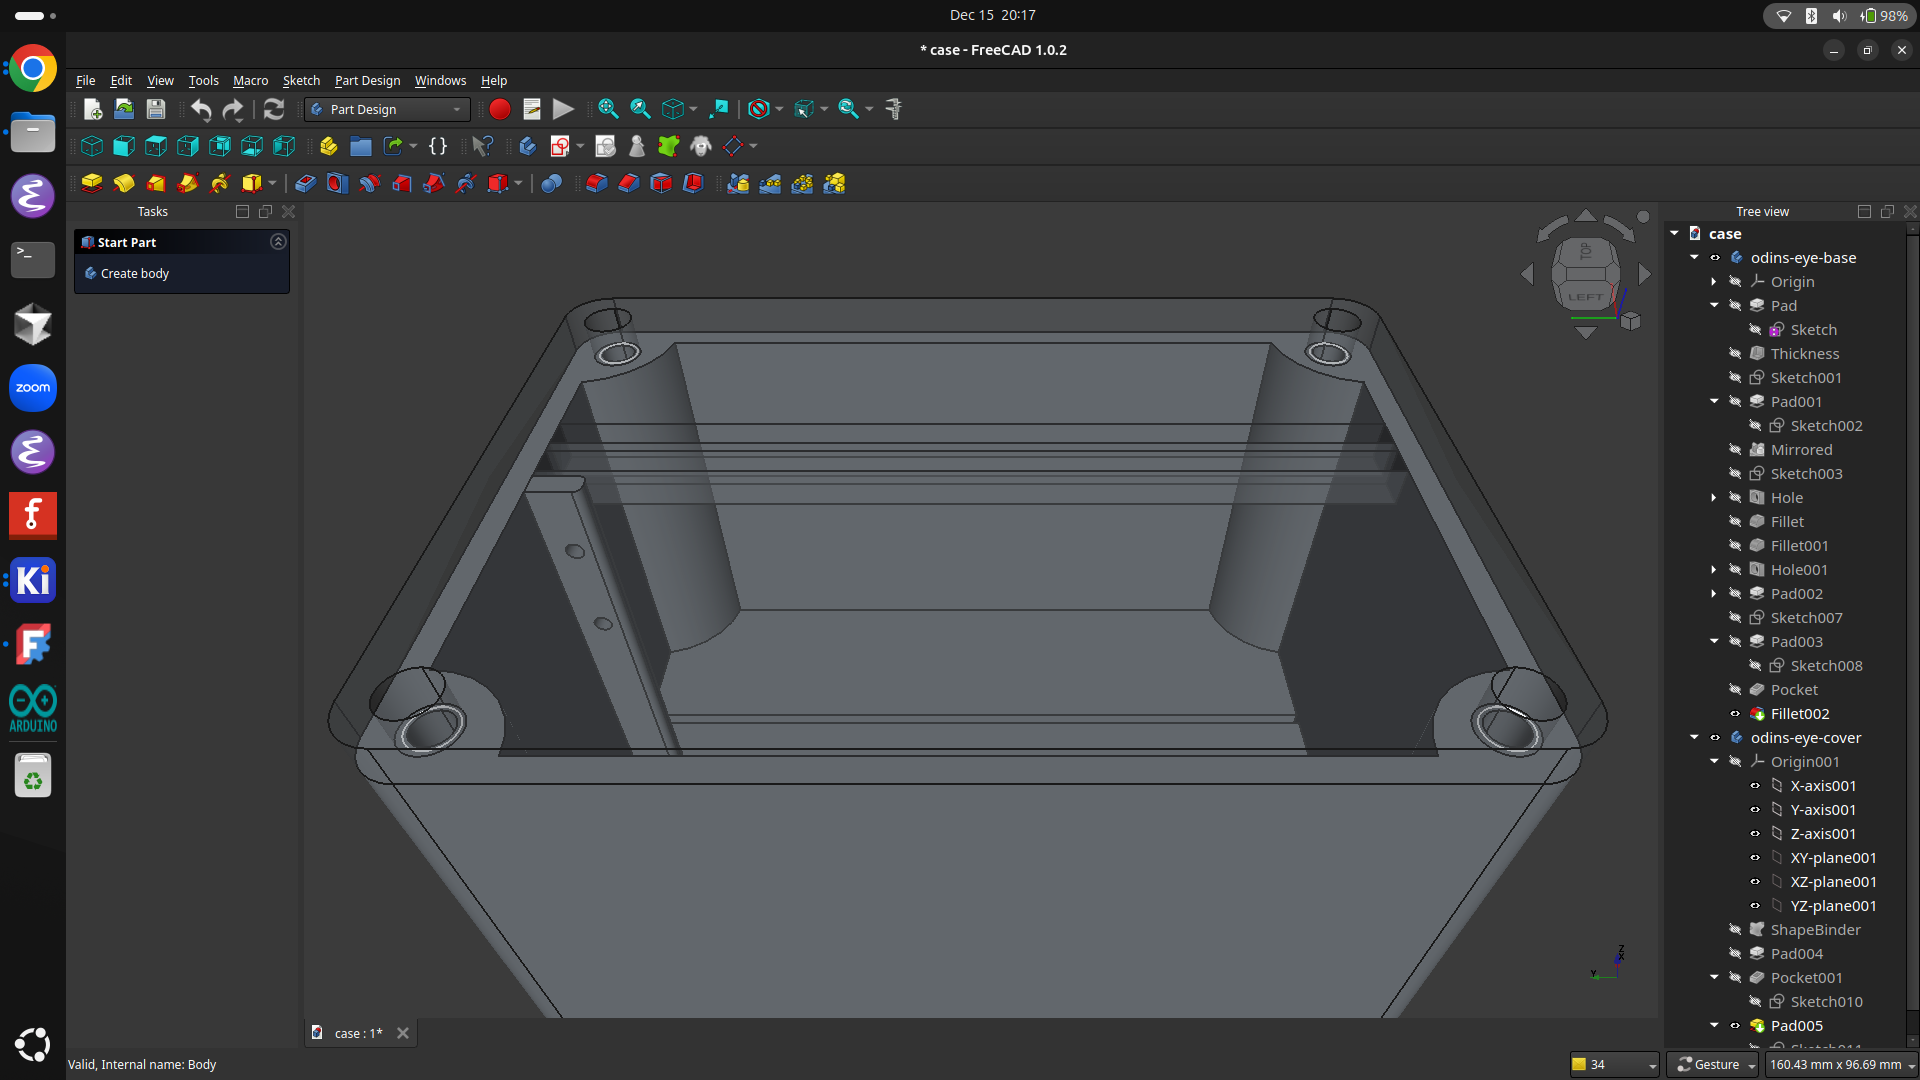Screen dimensions: 1920x1080
Task: Click the Boolean operation icon
Action: click(551, 183)
